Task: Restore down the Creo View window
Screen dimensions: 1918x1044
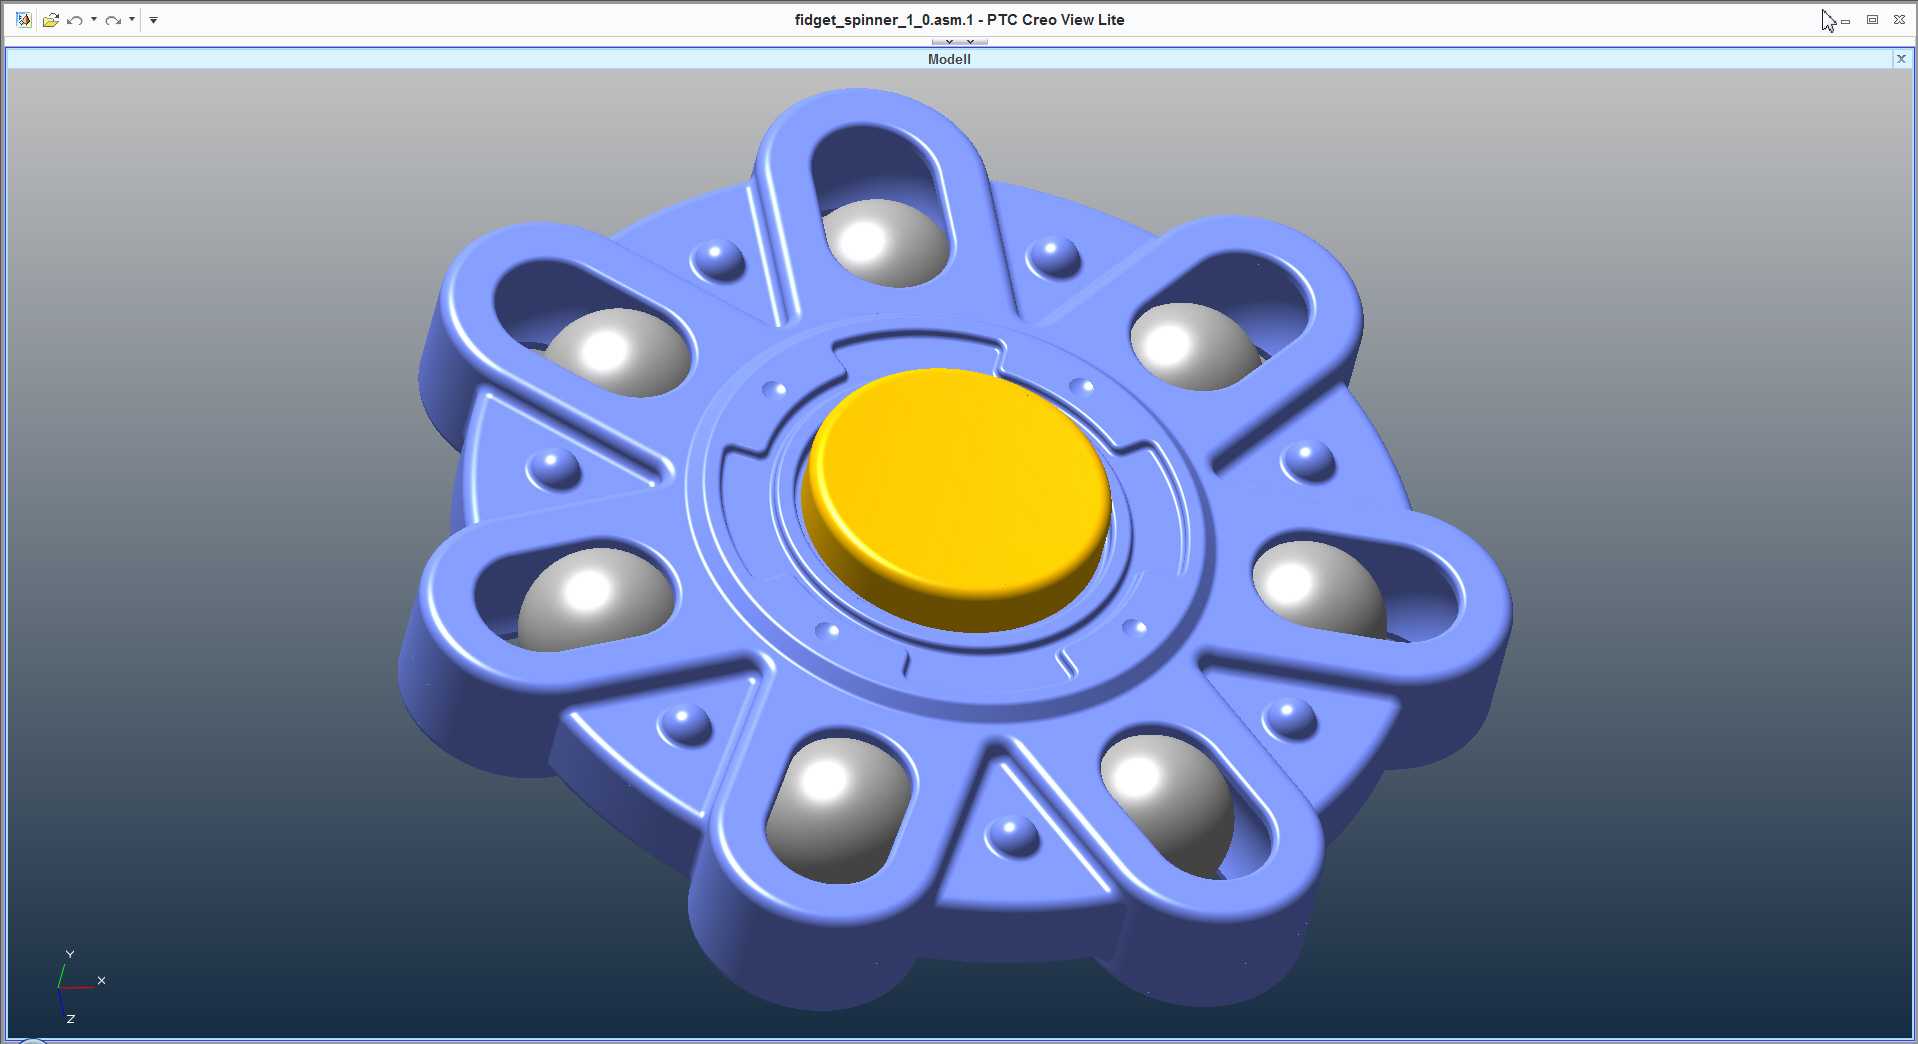Action: [1872, 19]
